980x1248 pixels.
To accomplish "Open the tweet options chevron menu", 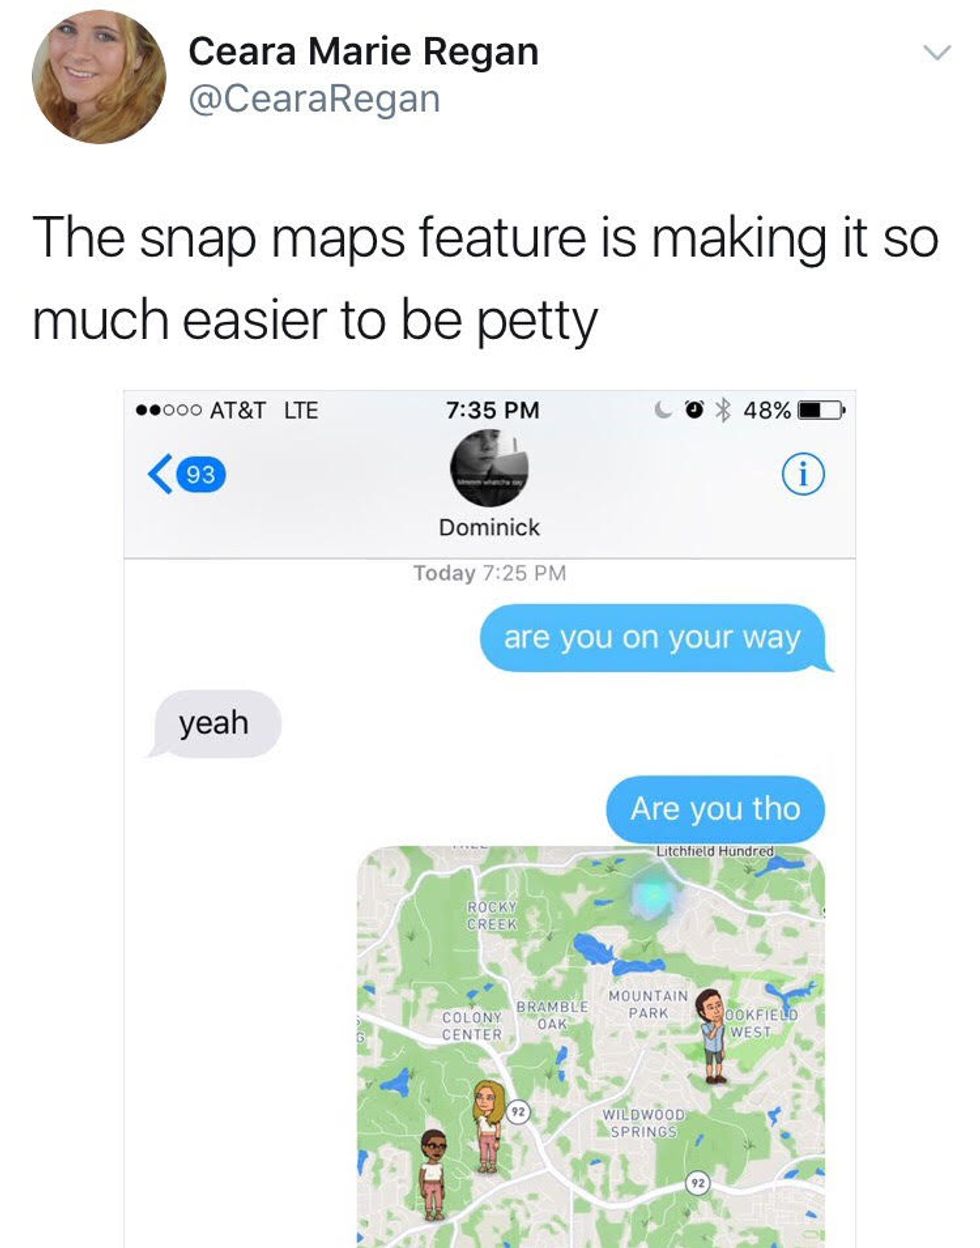I will [934, 53].
